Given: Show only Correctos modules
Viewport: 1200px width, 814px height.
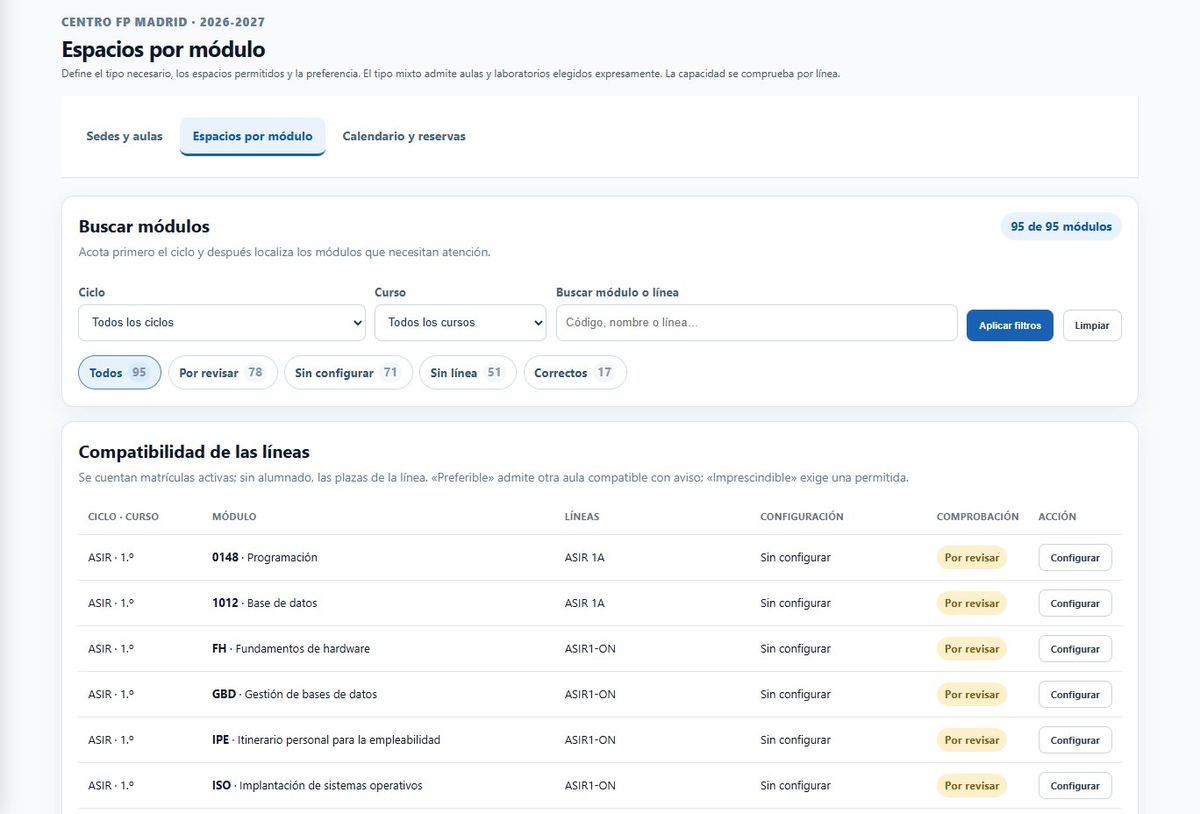Looking at the screenshot, I should pos(575,373).
